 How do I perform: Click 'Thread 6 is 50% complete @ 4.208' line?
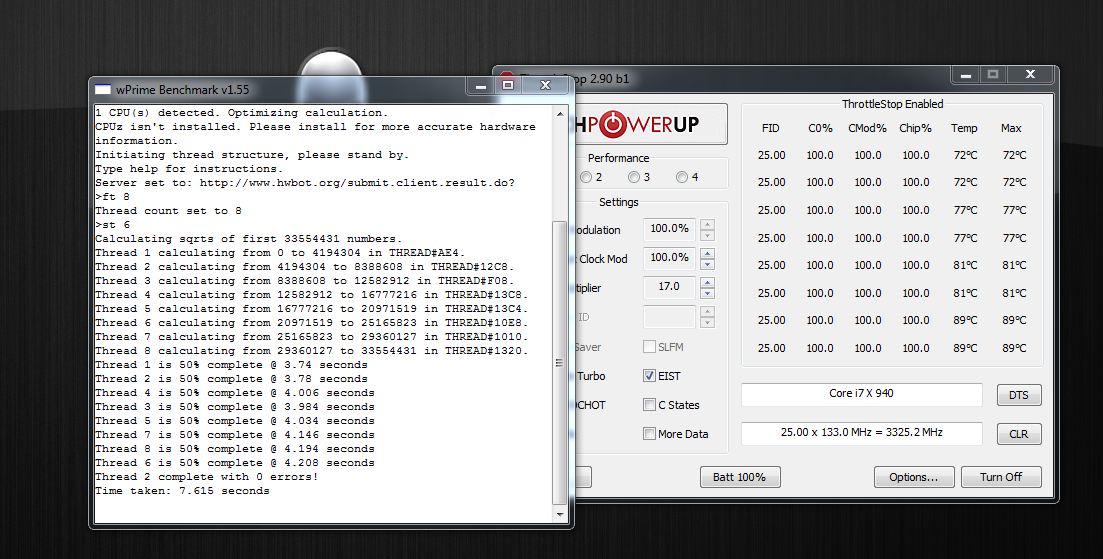235,463
